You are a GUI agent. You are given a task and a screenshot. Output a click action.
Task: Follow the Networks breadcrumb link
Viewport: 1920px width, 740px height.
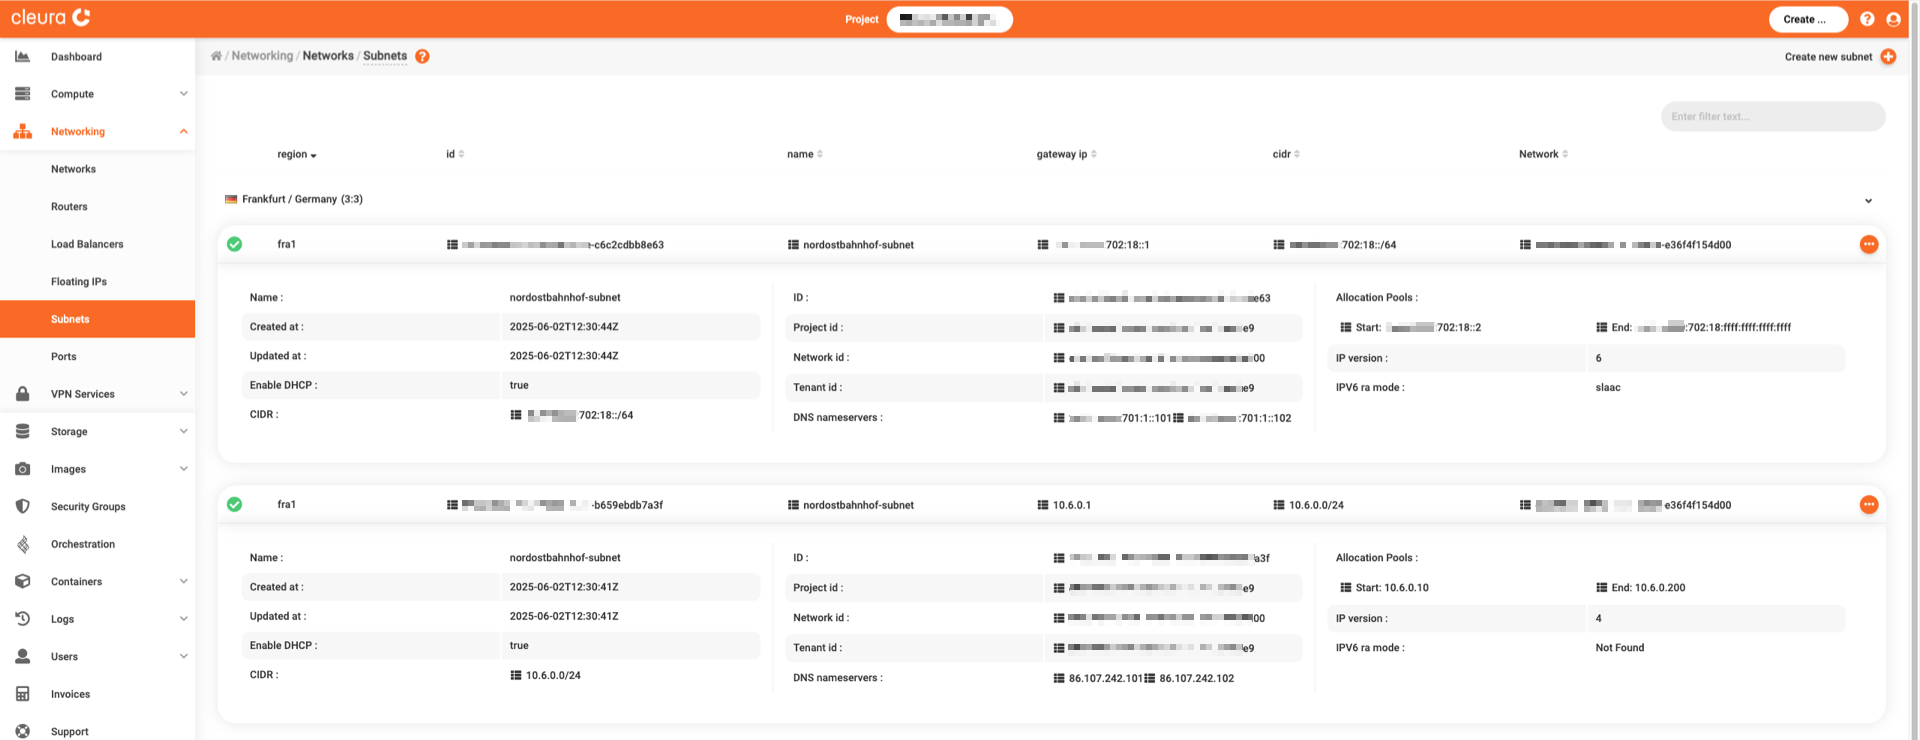[x=328, y=56]
